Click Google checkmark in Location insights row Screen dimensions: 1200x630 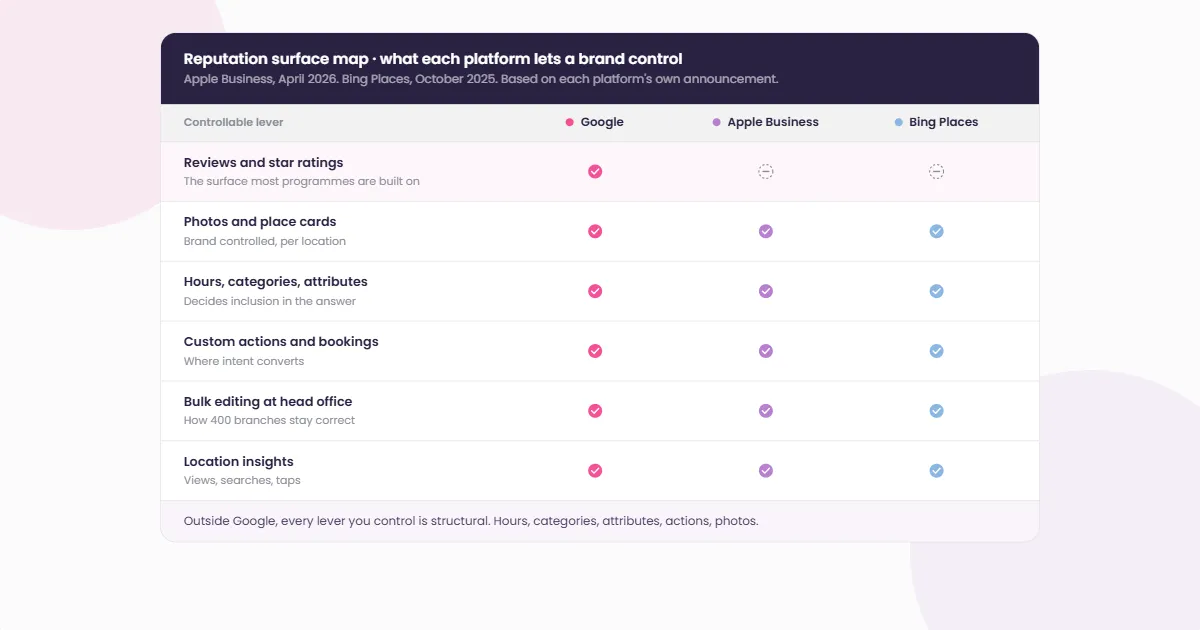595,471
